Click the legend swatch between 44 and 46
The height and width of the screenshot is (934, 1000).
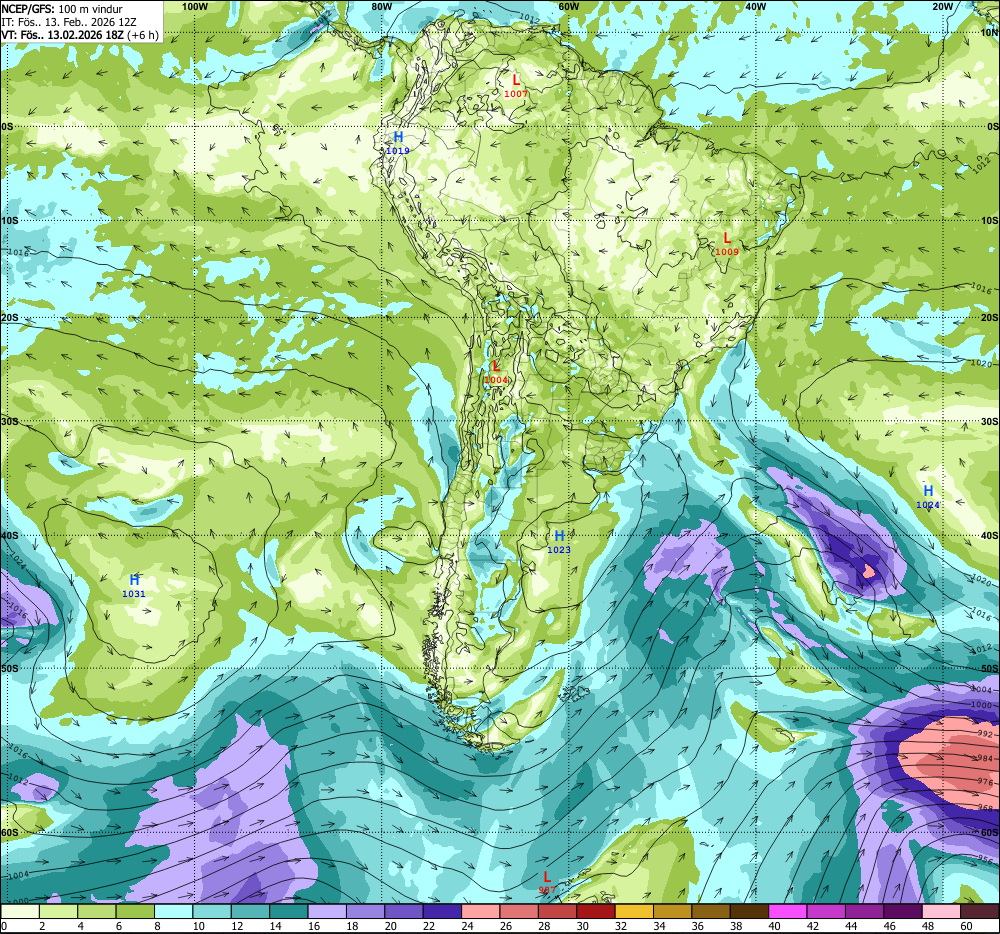864,912
